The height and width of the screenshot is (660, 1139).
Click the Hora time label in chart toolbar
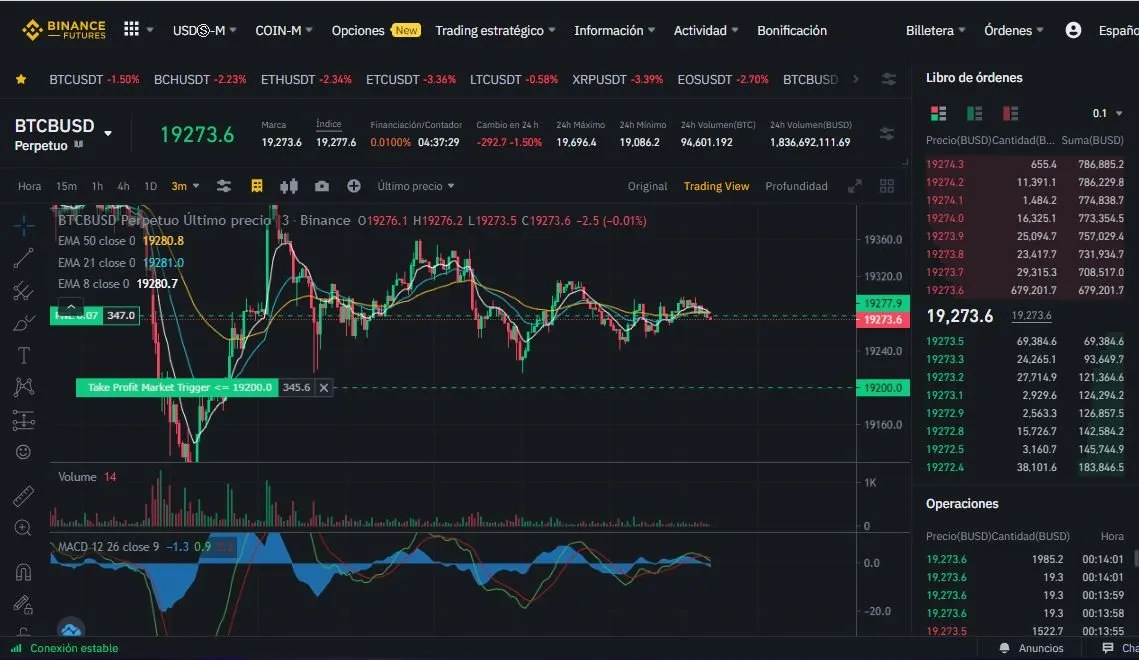tap(29, 187)
